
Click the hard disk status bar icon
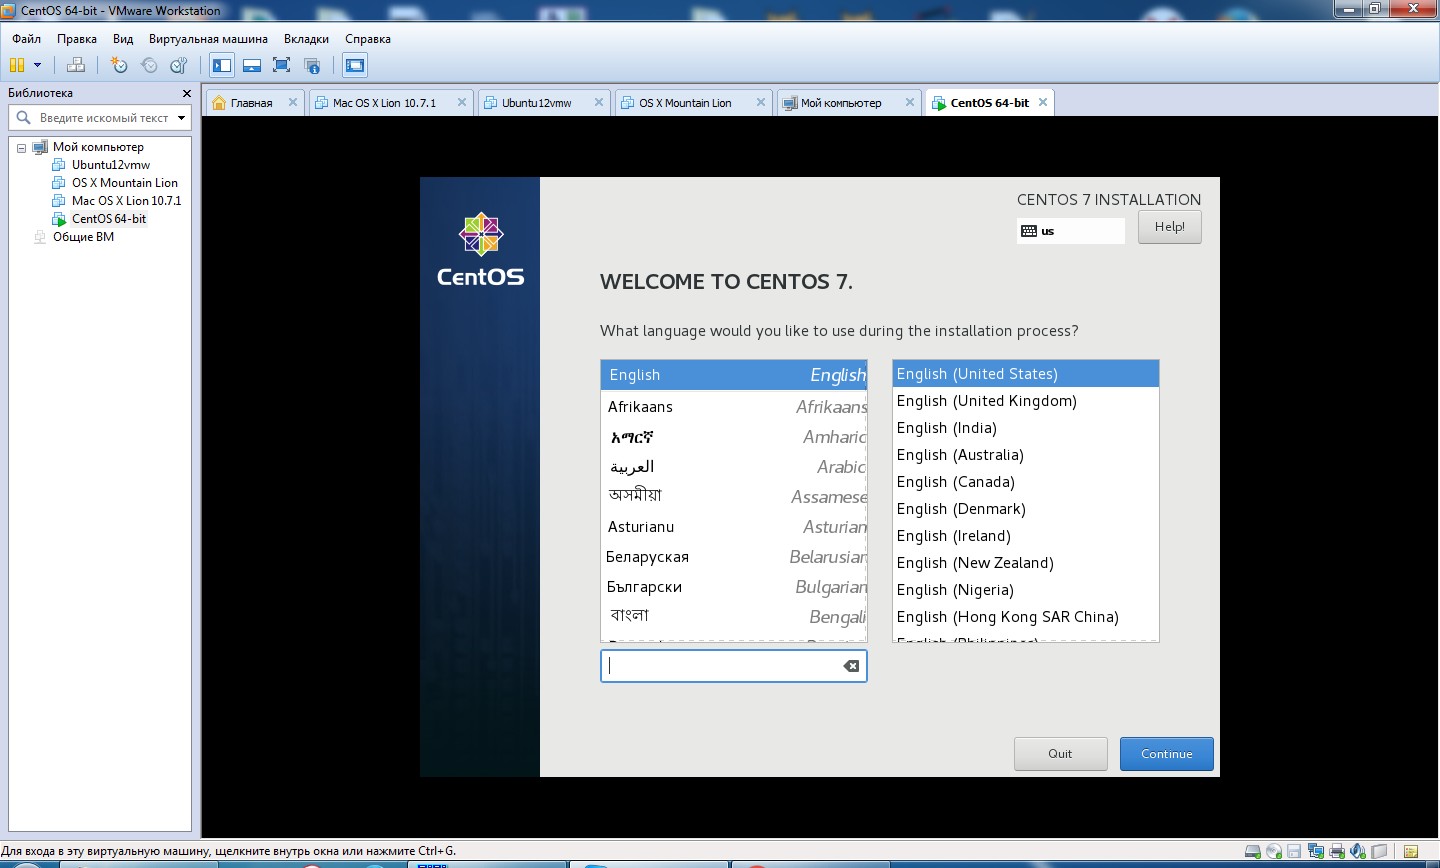point(1253,852)
